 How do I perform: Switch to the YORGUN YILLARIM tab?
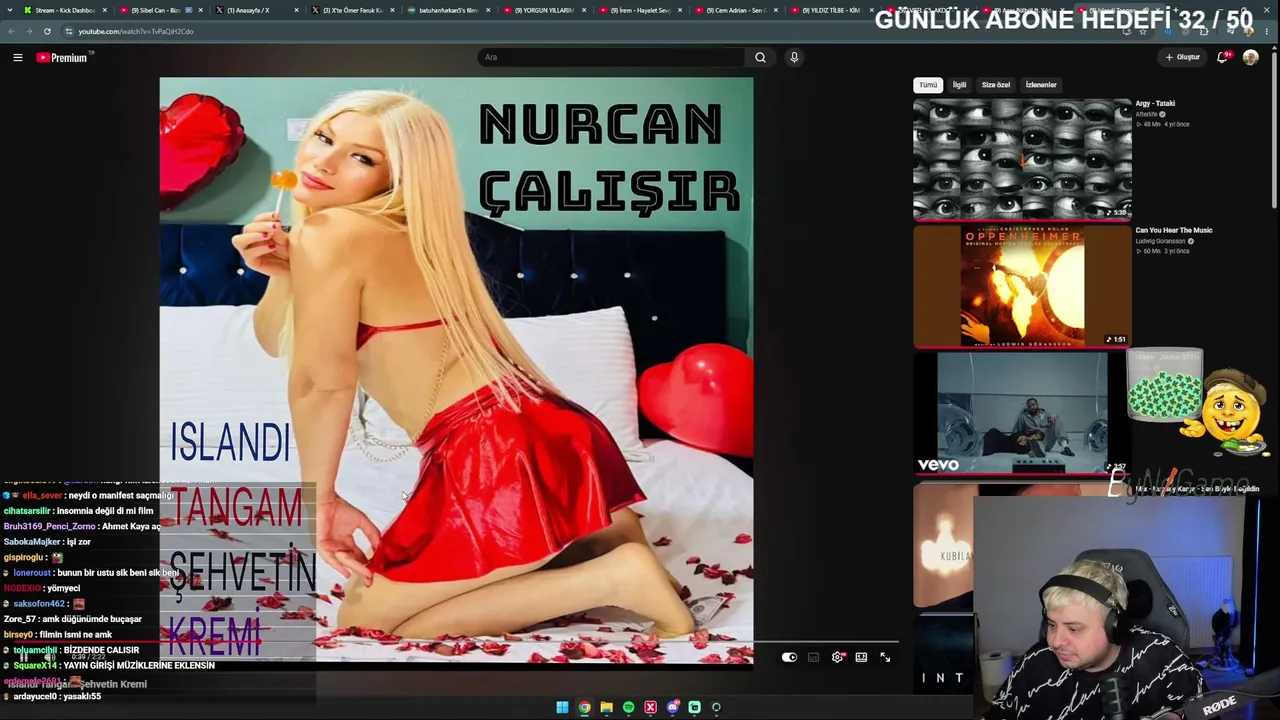pos(543,10)
